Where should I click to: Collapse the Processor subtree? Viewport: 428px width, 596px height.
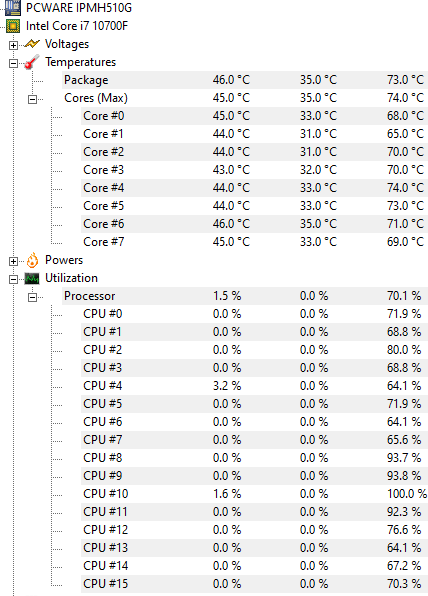coord(32,297)
